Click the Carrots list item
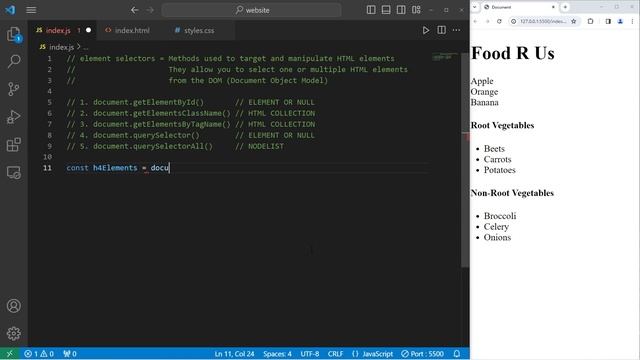 click(x=498, y=159)
